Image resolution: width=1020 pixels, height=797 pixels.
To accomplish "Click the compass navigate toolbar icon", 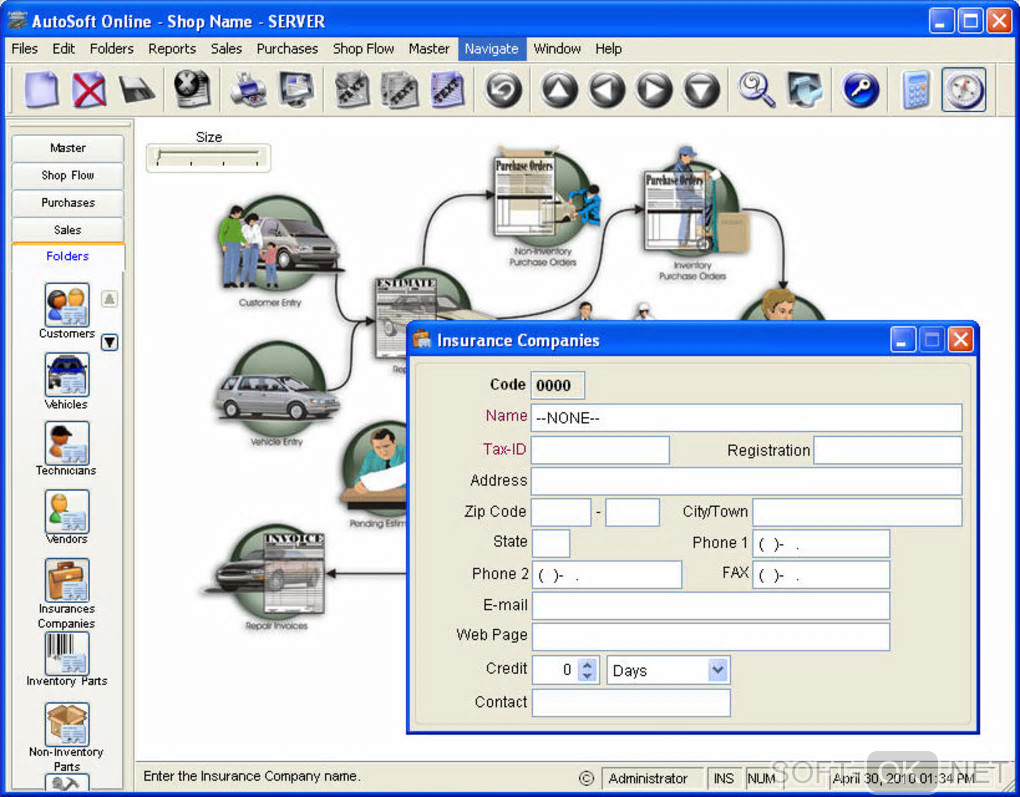I will (x=964, y=89).
